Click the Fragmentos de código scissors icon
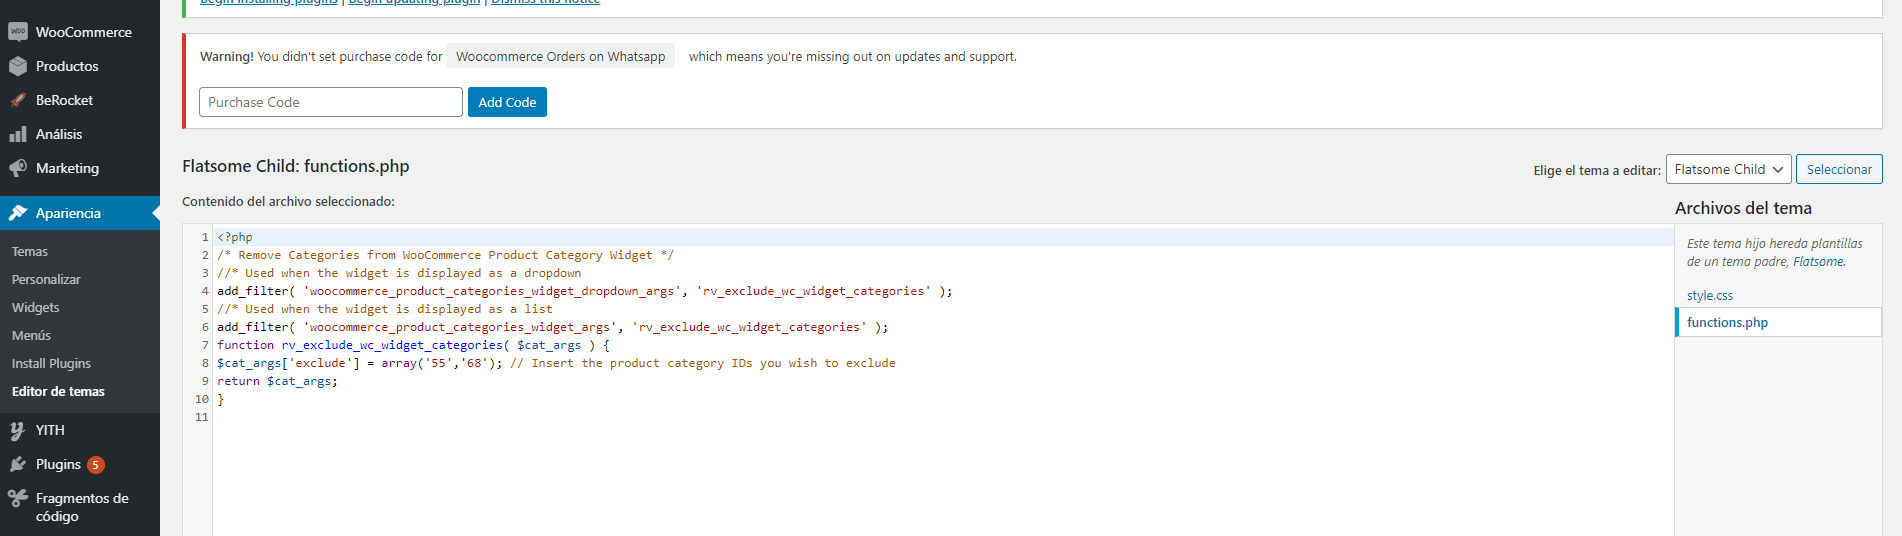1902x536 pixels. [x=18, y=498]
